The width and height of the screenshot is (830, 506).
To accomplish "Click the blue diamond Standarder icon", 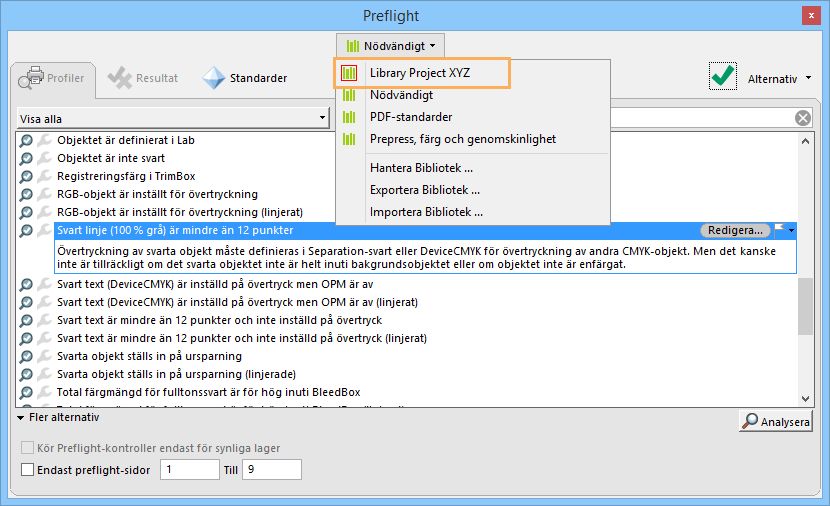I will [x=214, y=78].
